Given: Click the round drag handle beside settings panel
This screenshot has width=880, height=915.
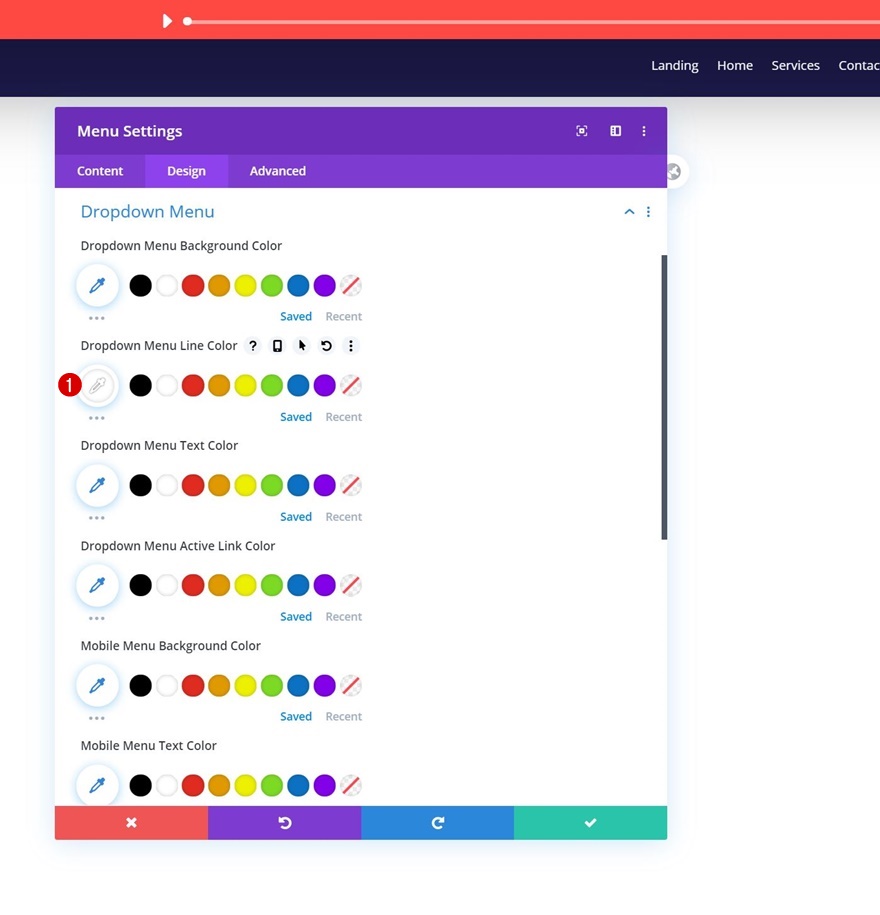Looking at the screenshot, I should [x=674, y=172].
